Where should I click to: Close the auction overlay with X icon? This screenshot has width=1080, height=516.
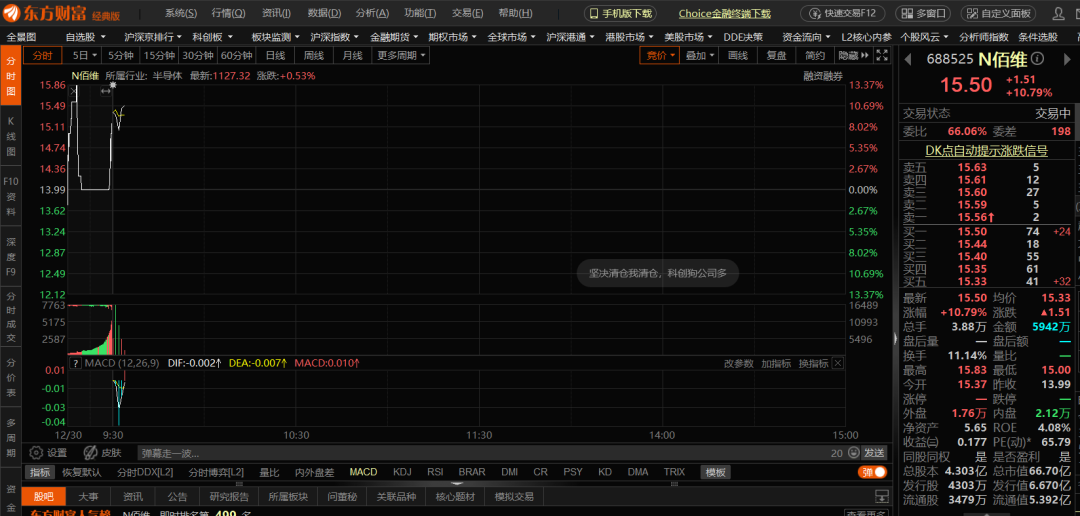coord(74,90)
